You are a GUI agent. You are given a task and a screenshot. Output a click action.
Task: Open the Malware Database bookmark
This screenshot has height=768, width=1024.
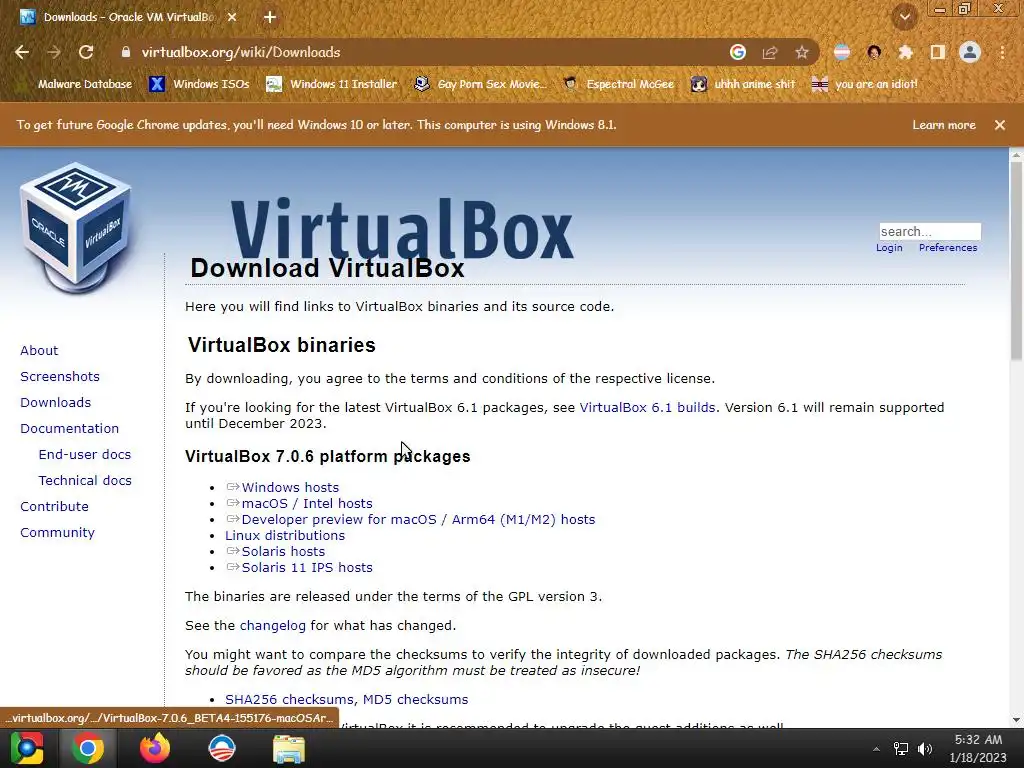pyautogui.click(x=75, y=84)
